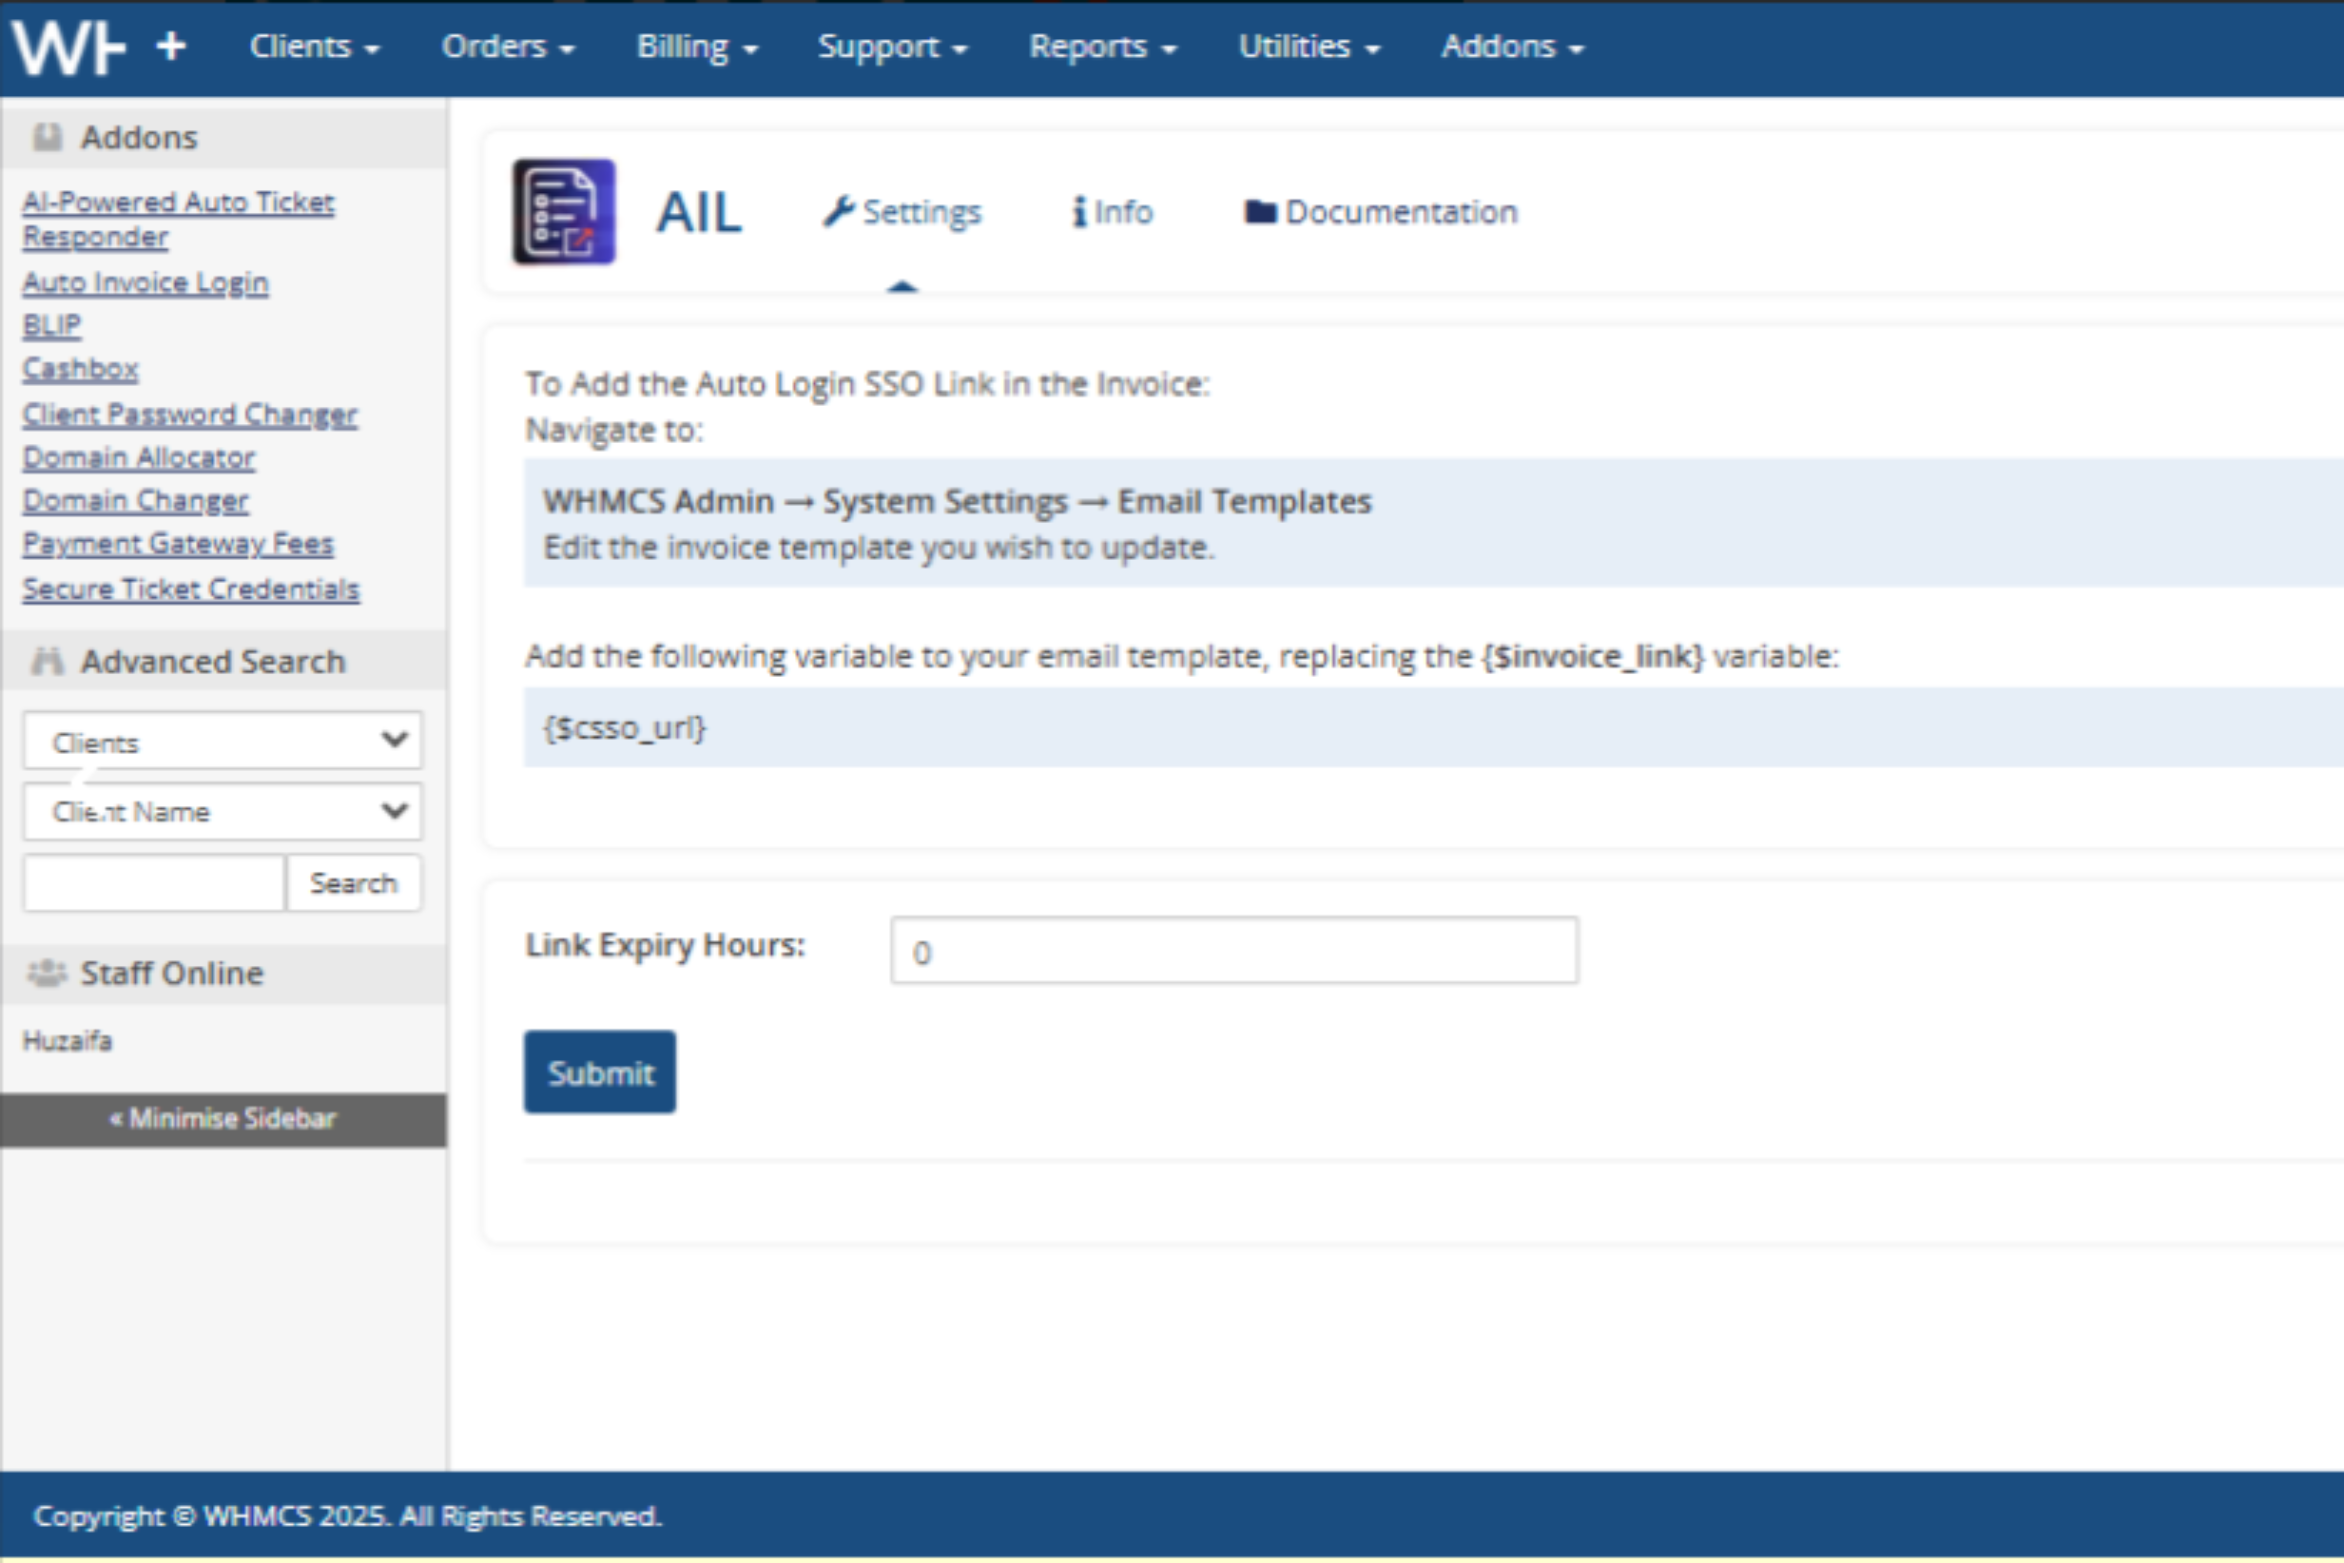Open the Clients search type dropdown
Screen dimensions: 2344x1563
[x=222, y=741]
